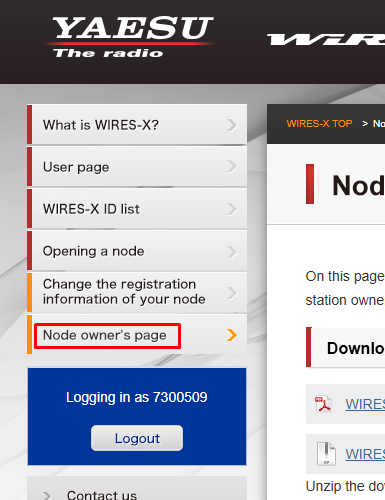
Task: Open the What is WIRES-X? menu item
Action: coord(137,125)
